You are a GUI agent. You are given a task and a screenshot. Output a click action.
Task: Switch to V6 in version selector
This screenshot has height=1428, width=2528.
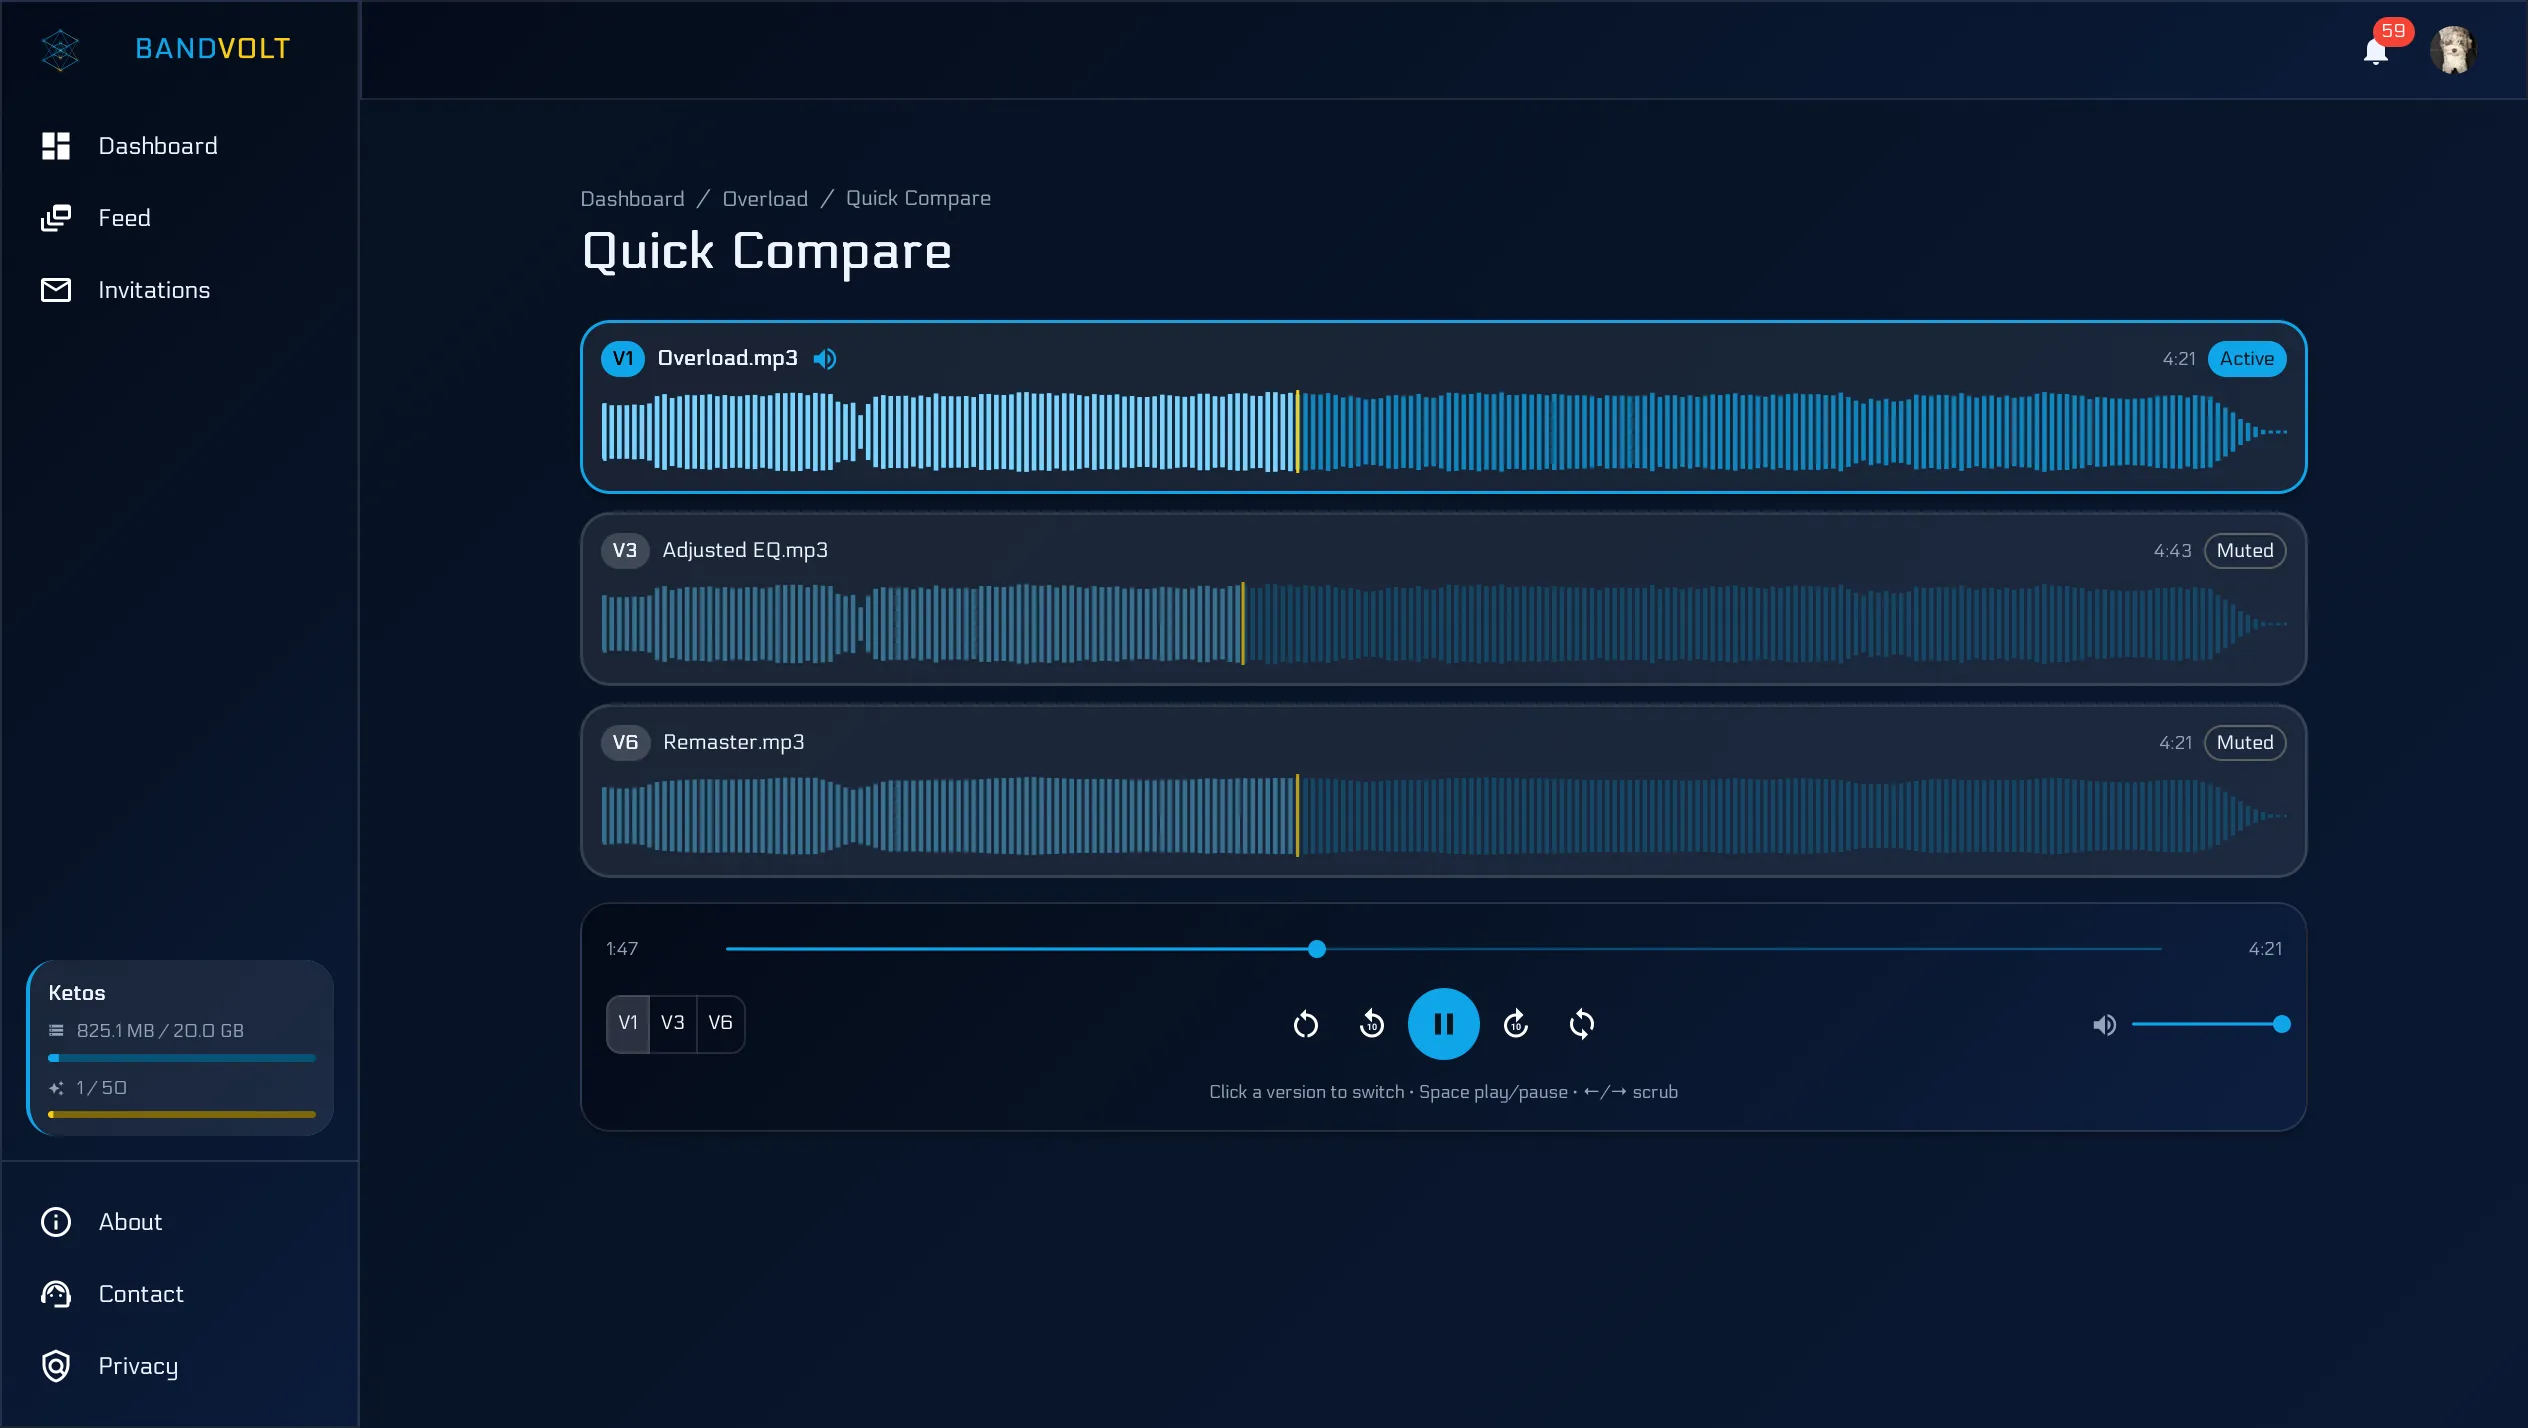coord(720,1023)
